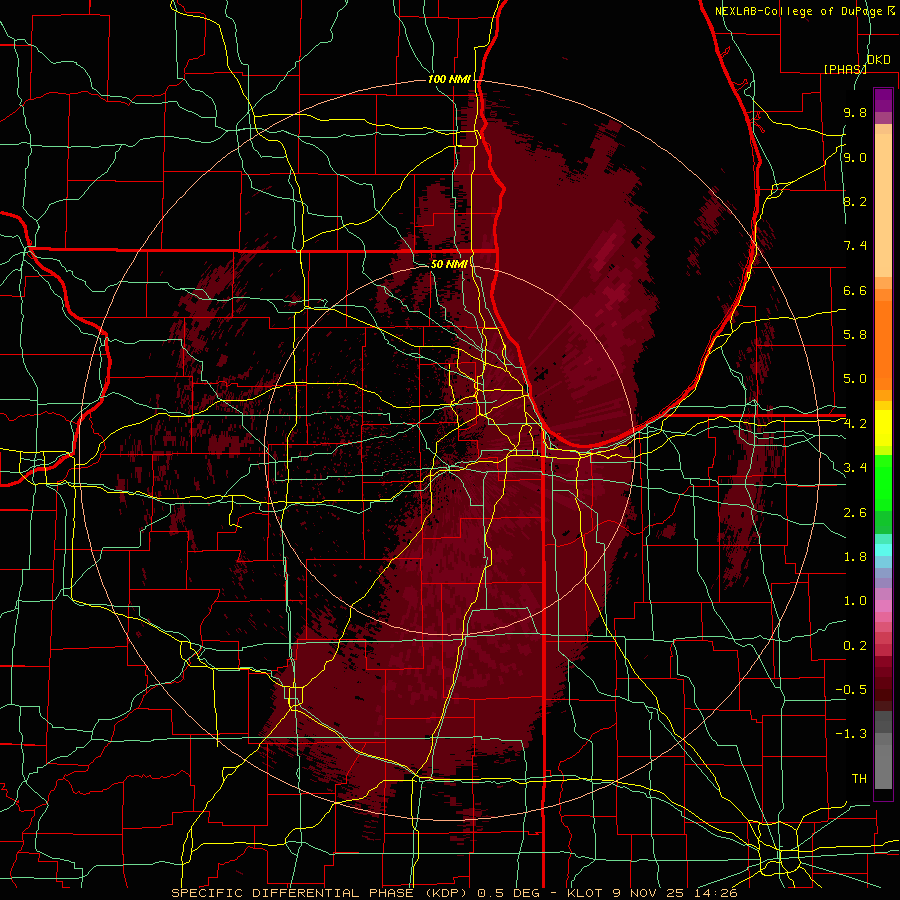Click the [PHAS] scale header
900x900 pixels.
click(x=845, y=69)
